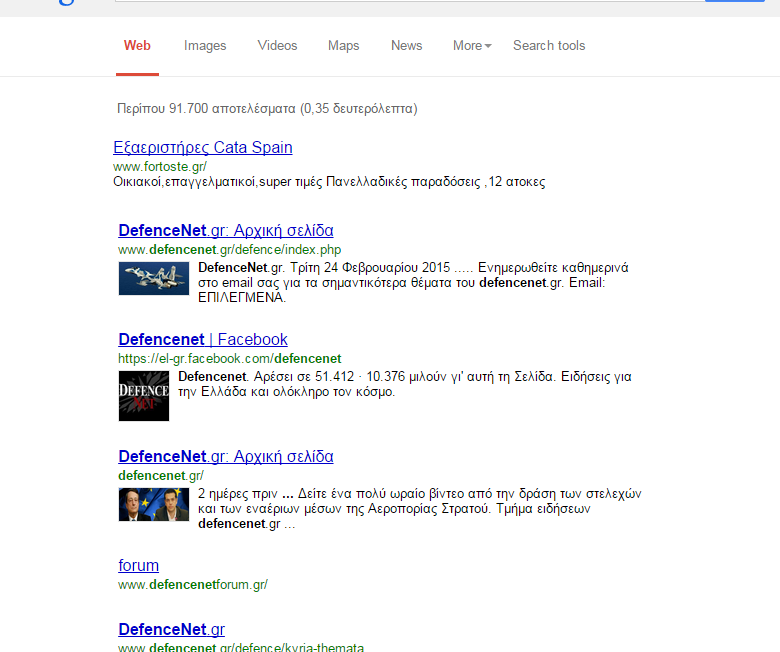The height and width of the screenshot is (652, 780).
Task: Open the last DefenceNet.gr result title
Action: point(172,630)
